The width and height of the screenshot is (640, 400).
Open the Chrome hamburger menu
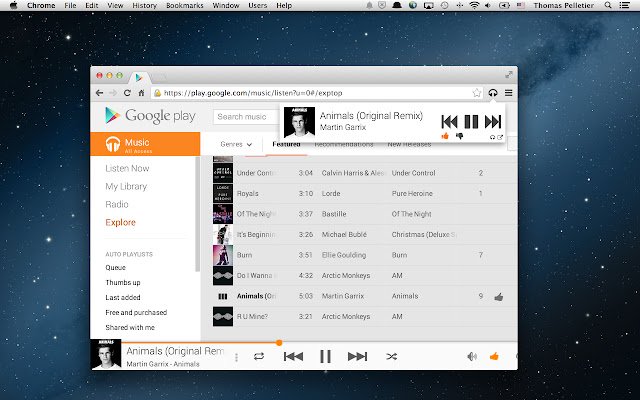click(509, 93)
